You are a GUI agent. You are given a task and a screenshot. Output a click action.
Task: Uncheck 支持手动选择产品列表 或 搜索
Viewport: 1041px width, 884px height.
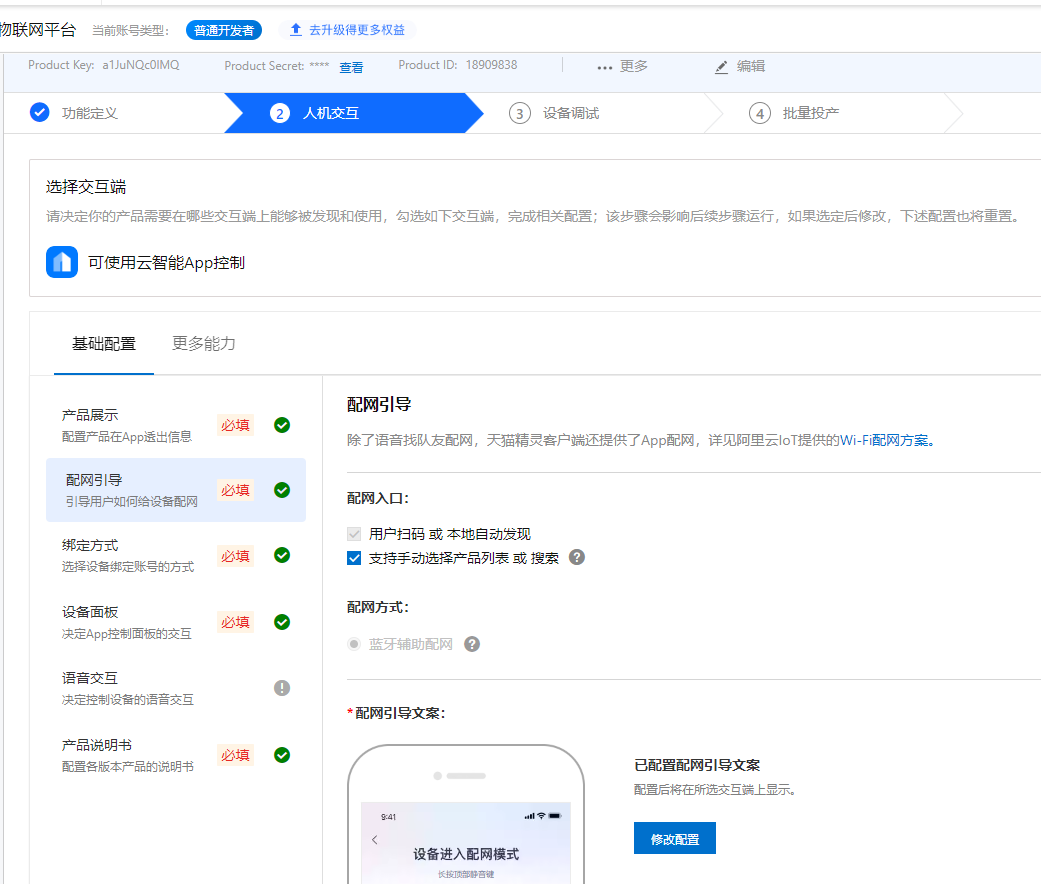point(353,558)
